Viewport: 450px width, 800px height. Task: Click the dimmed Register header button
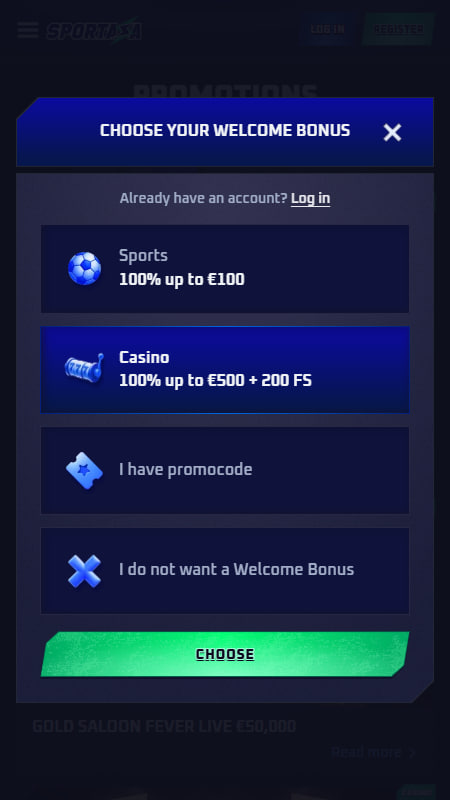(398, 29)
